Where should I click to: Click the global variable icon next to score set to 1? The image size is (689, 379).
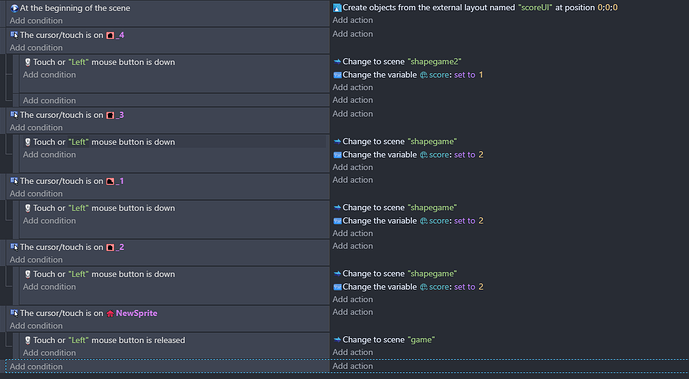point(424,75)
